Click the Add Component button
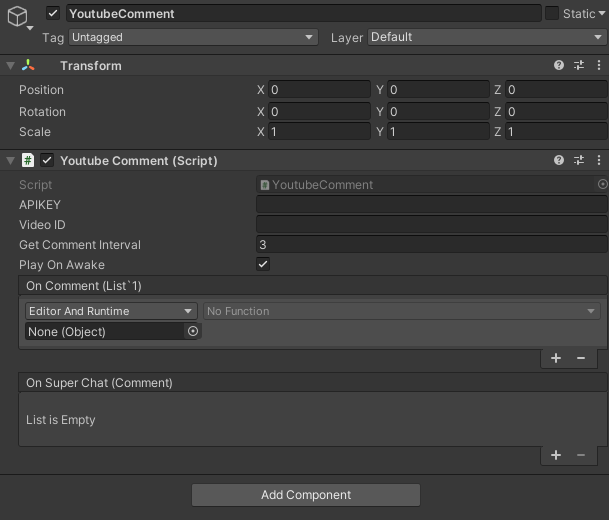 [x=306, y=495]
